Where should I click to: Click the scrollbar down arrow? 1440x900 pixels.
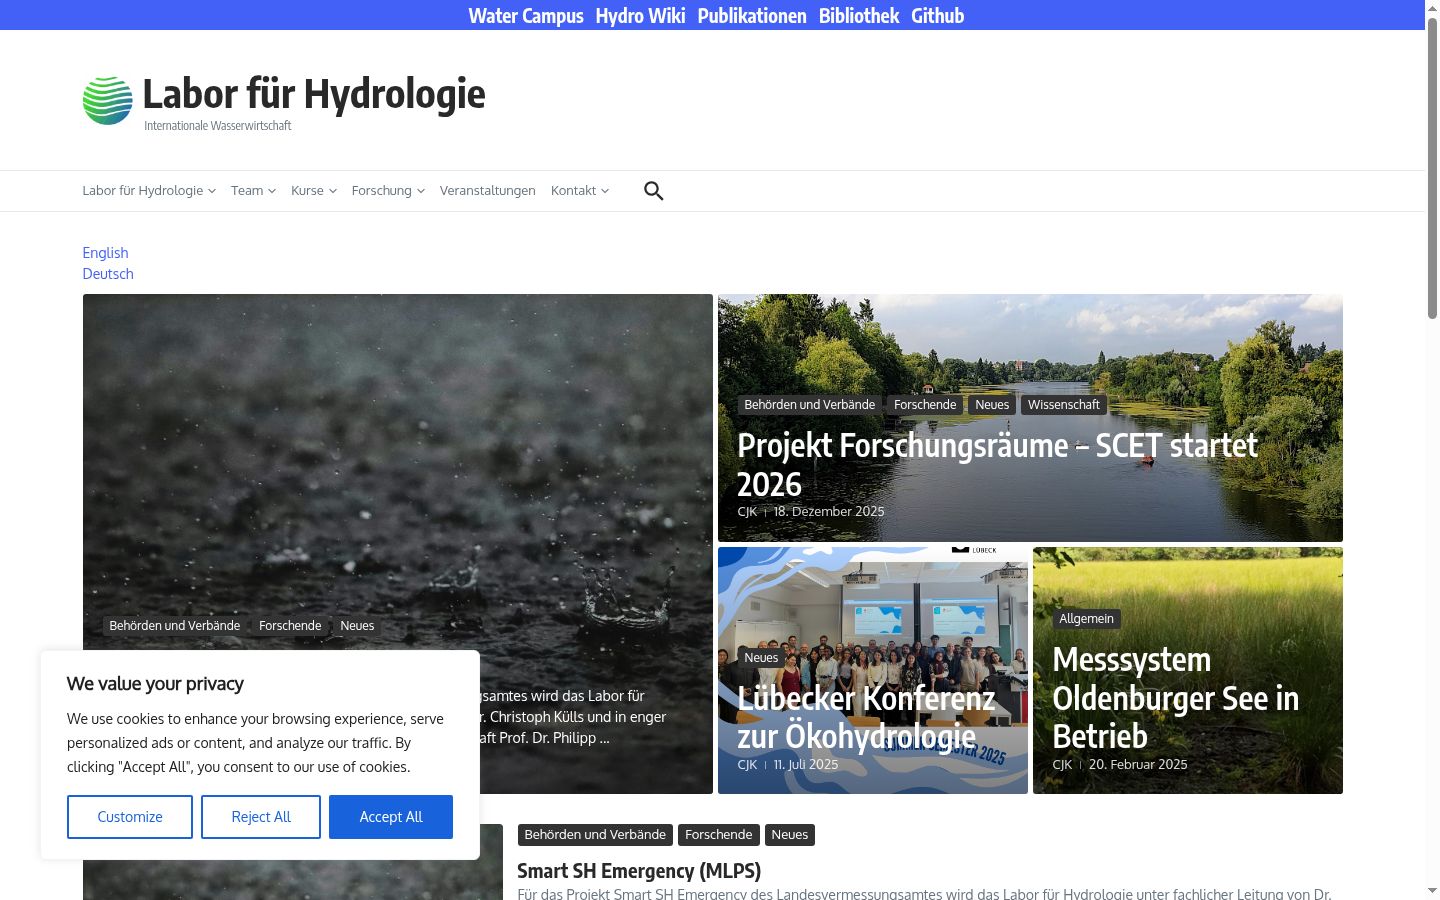pos(1432,890)
